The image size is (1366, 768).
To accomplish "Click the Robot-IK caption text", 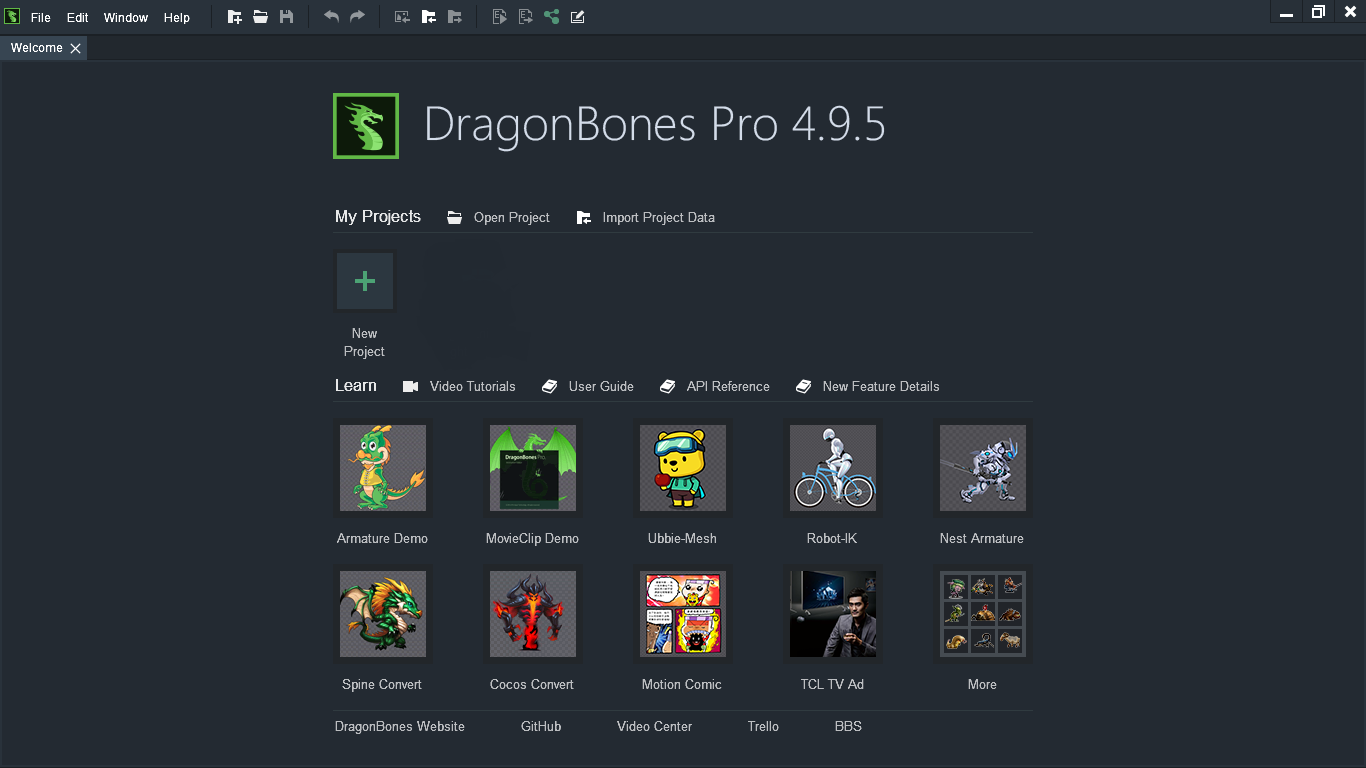I will [832, 538].
